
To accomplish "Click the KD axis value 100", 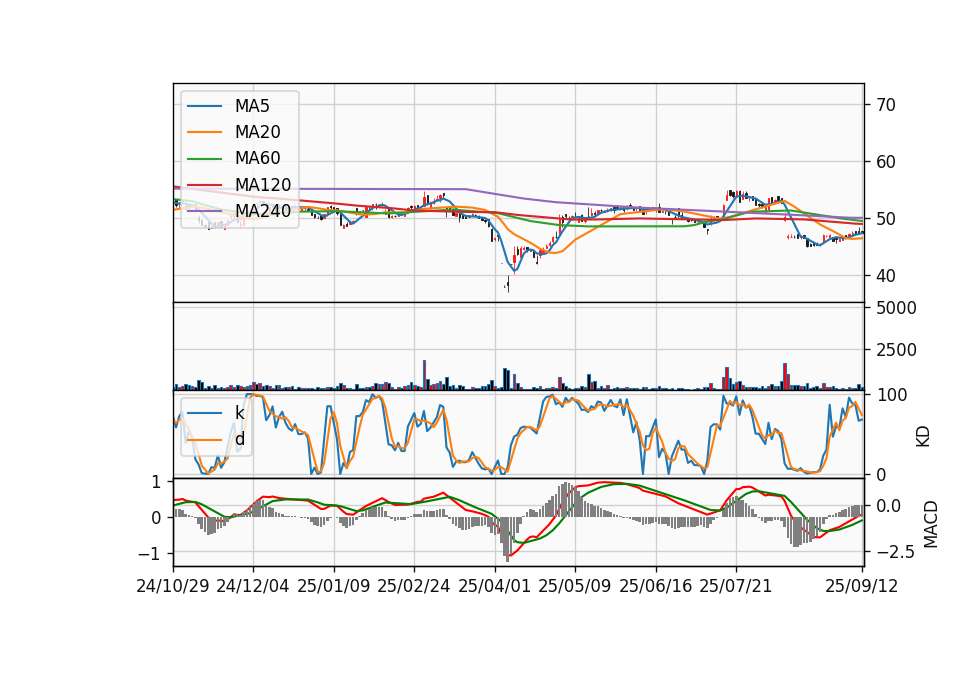I will click(892, 395).
